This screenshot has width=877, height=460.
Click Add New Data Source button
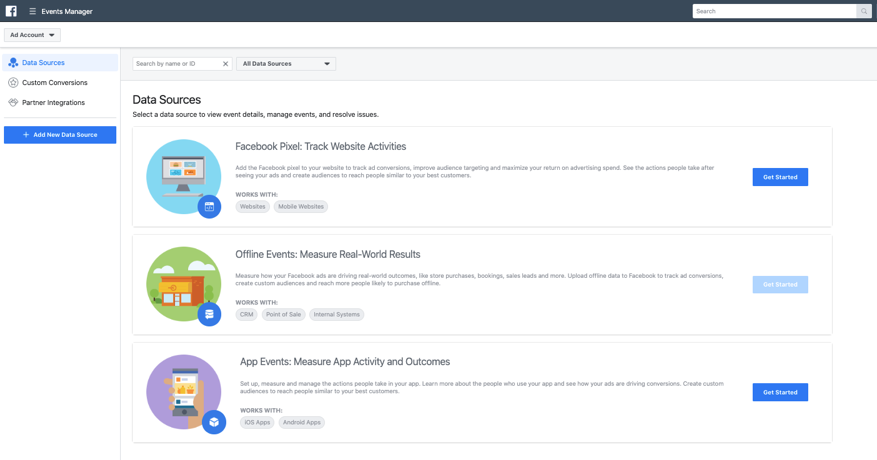60,135
